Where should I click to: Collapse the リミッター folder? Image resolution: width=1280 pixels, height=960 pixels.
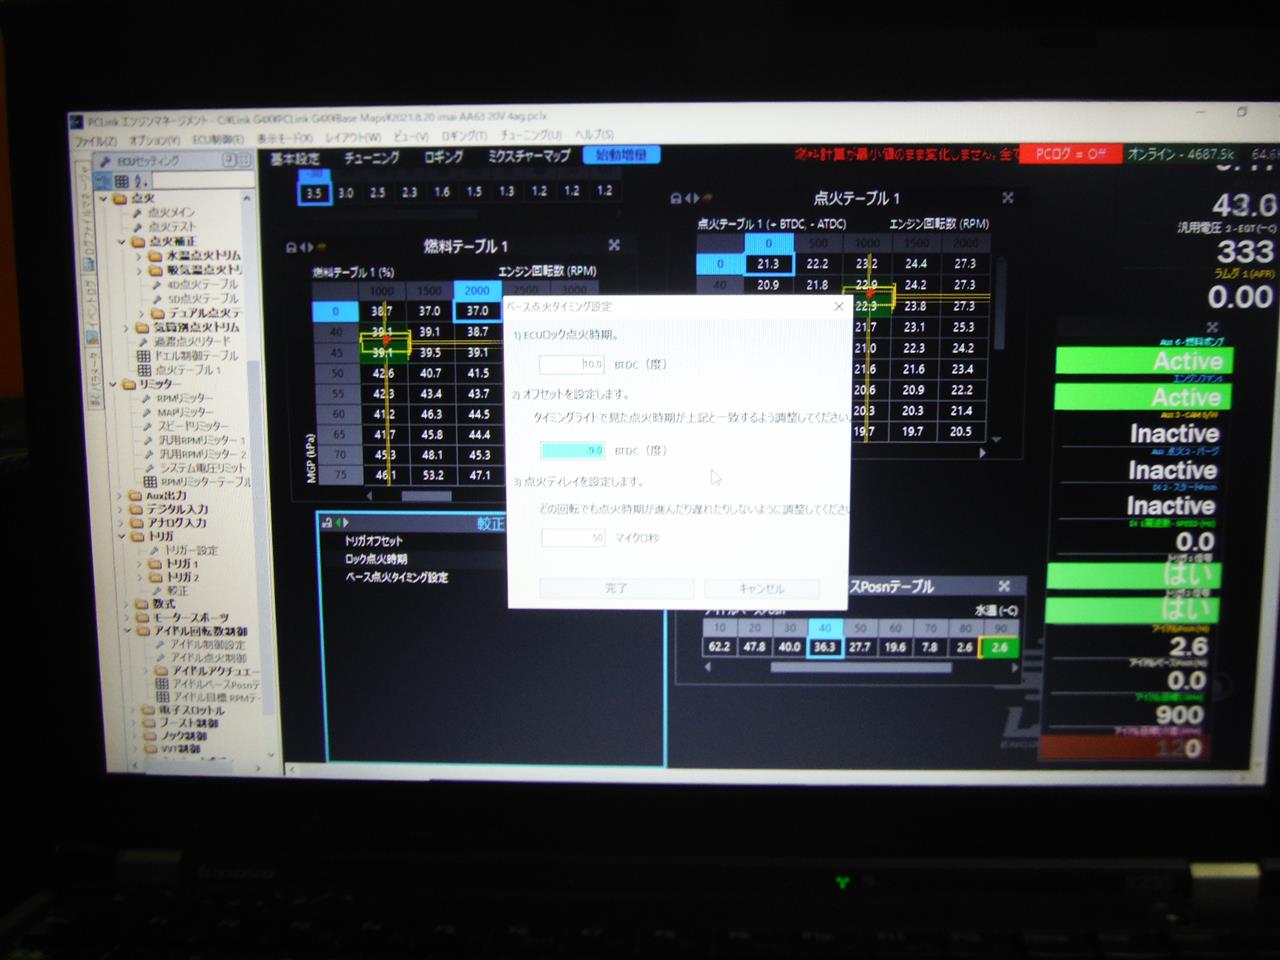pyautogui.click(x=114, y=384)
